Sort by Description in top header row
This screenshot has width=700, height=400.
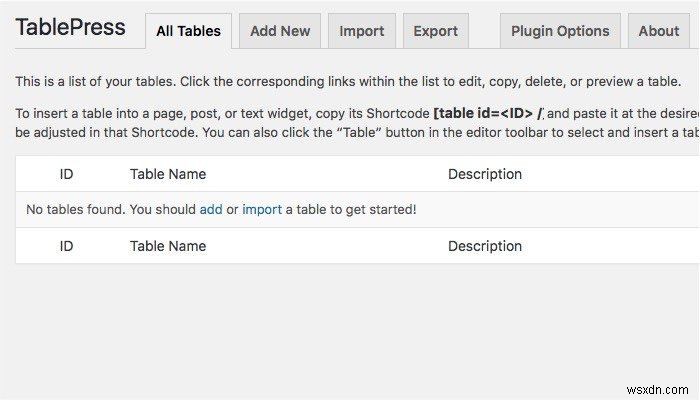coord(485,174)
